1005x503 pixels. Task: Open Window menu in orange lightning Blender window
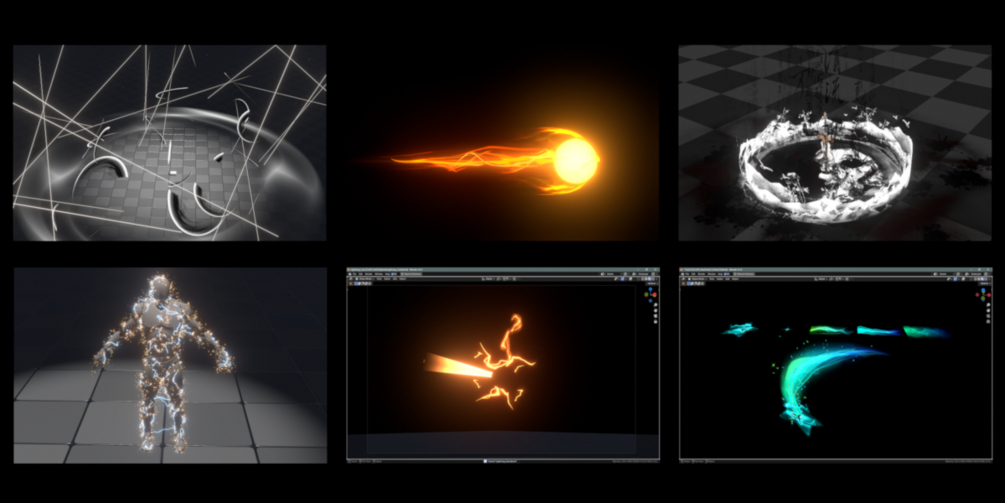[x=379, y=274]
